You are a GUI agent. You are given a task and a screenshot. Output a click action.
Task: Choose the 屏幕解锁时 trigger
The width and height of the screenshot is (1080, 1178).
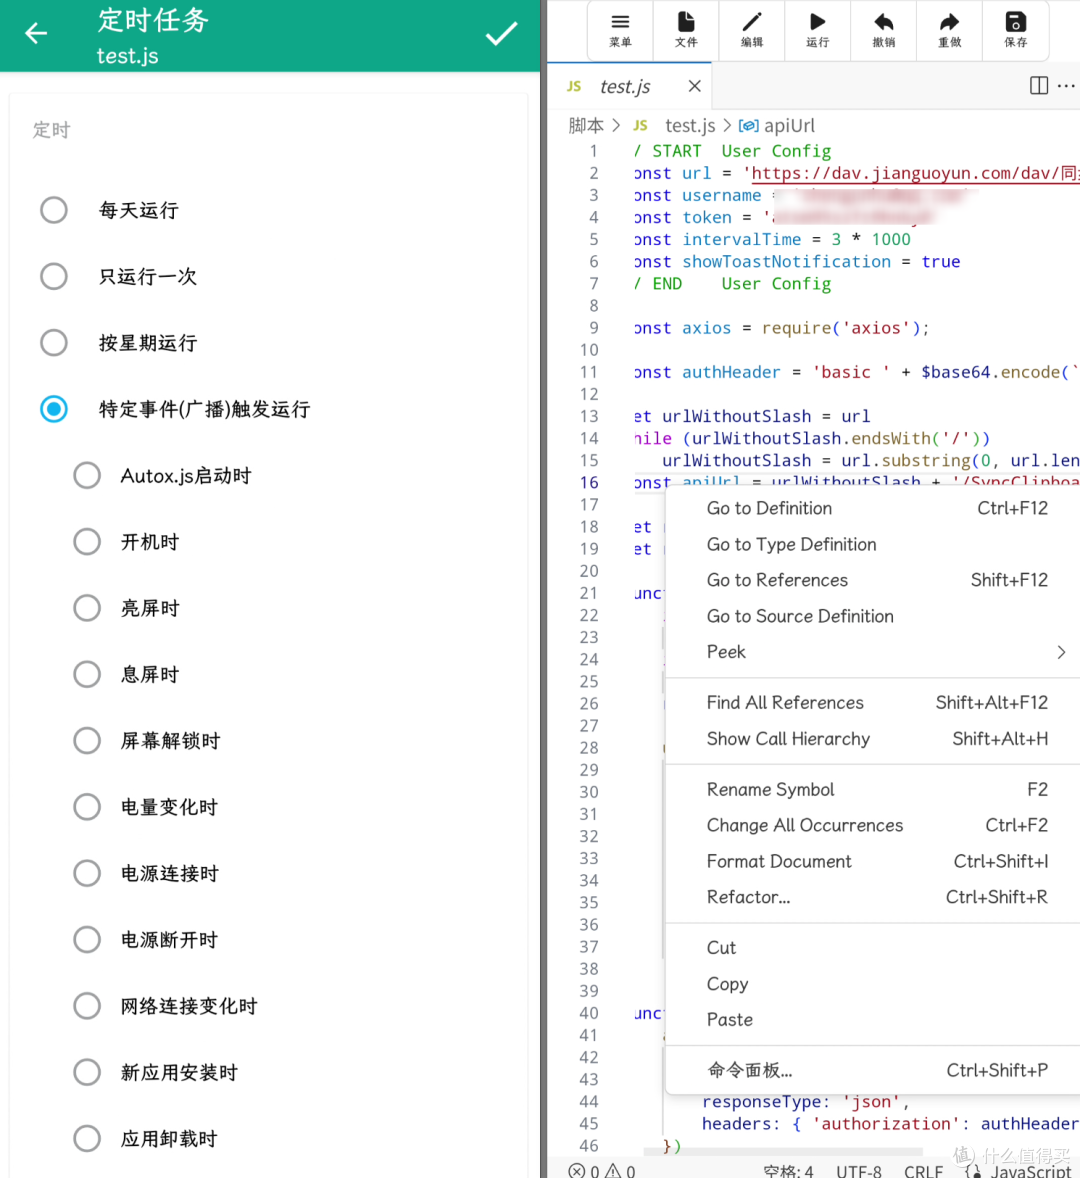(87, 741)
